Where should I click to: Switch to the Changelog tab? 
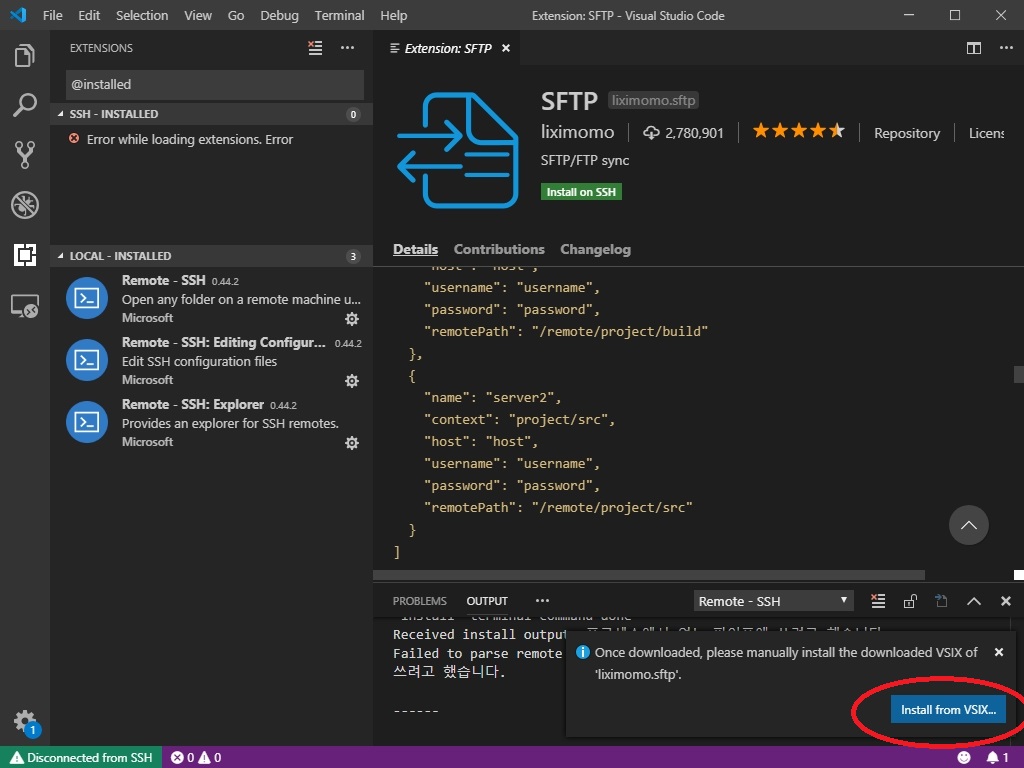(x=596, y=249)
